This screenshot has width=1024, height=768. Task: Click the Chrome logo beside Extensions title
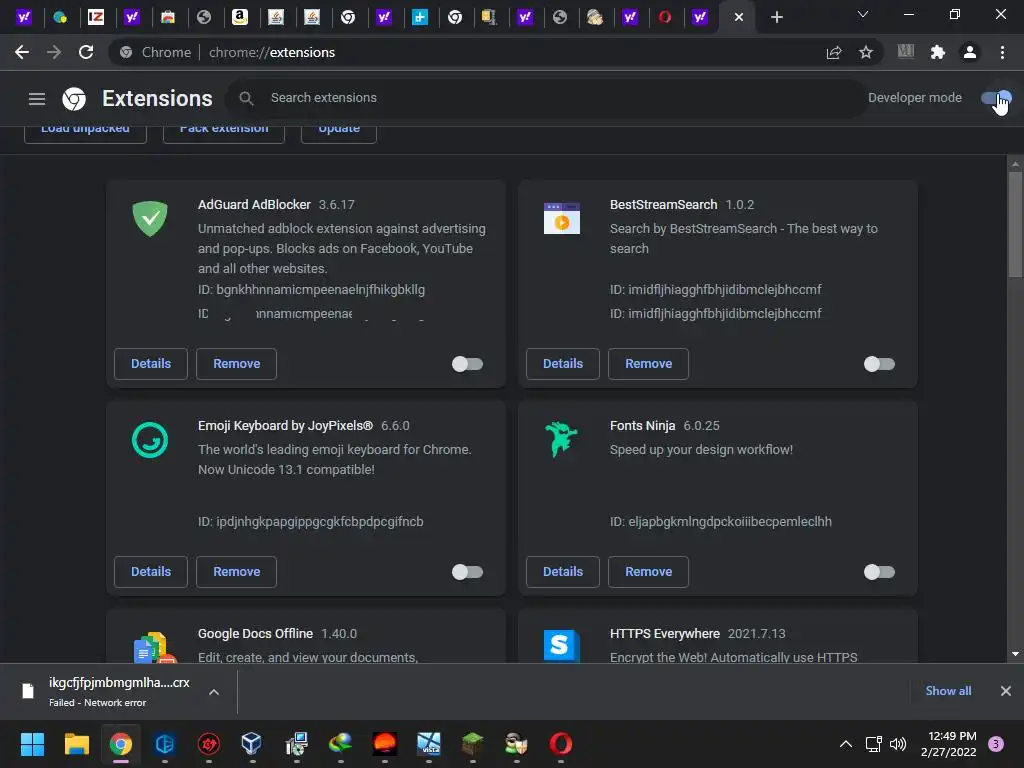point(74,99)
